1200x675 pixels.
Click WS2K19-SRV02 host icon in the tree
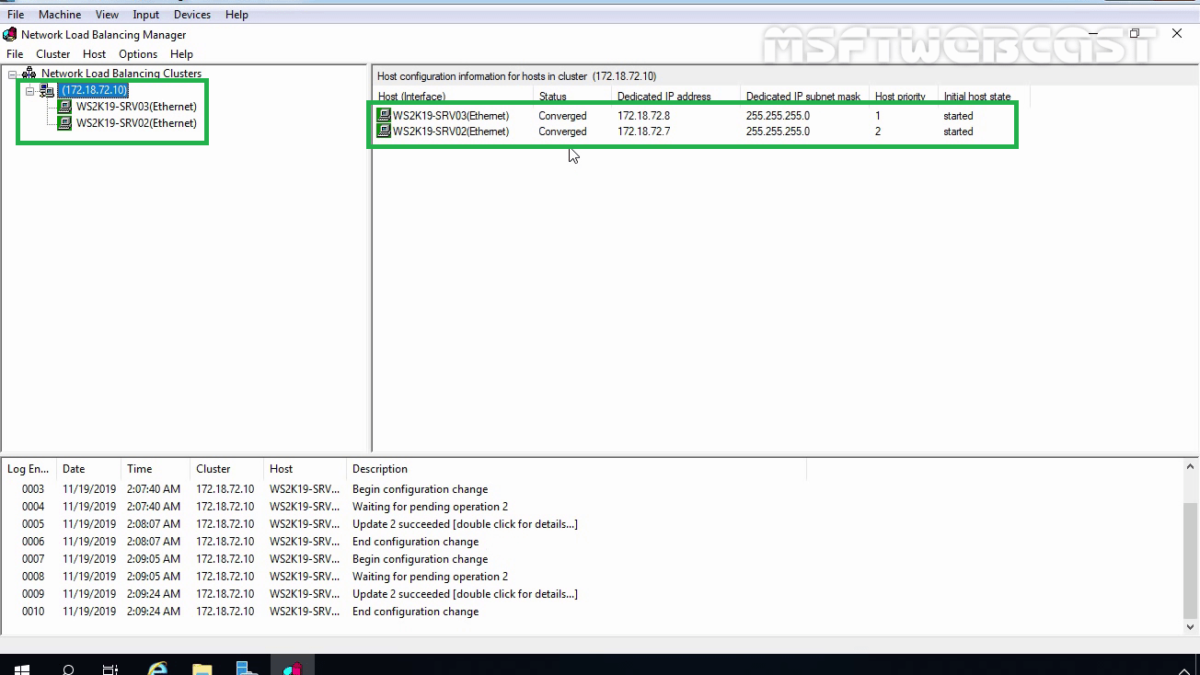65,123
